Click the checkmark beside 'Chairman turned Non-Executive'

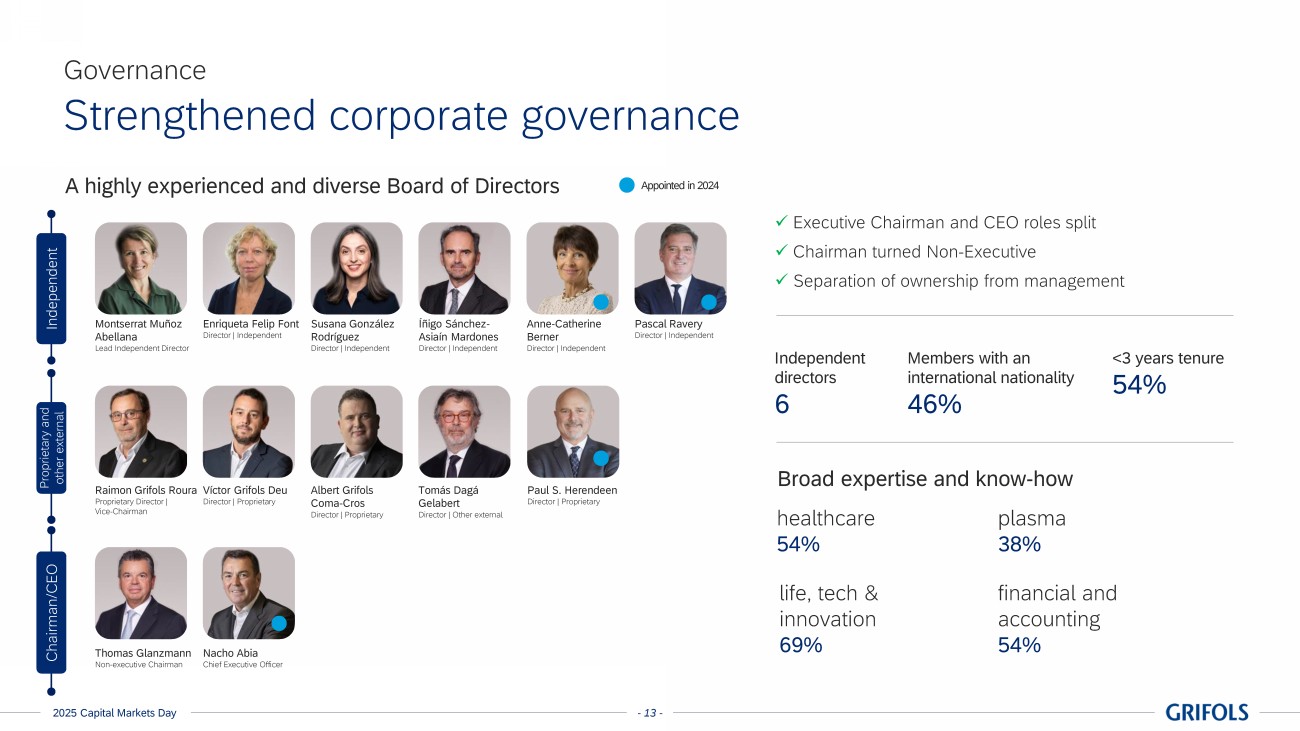pyautogui.click(x=782, y=251)
